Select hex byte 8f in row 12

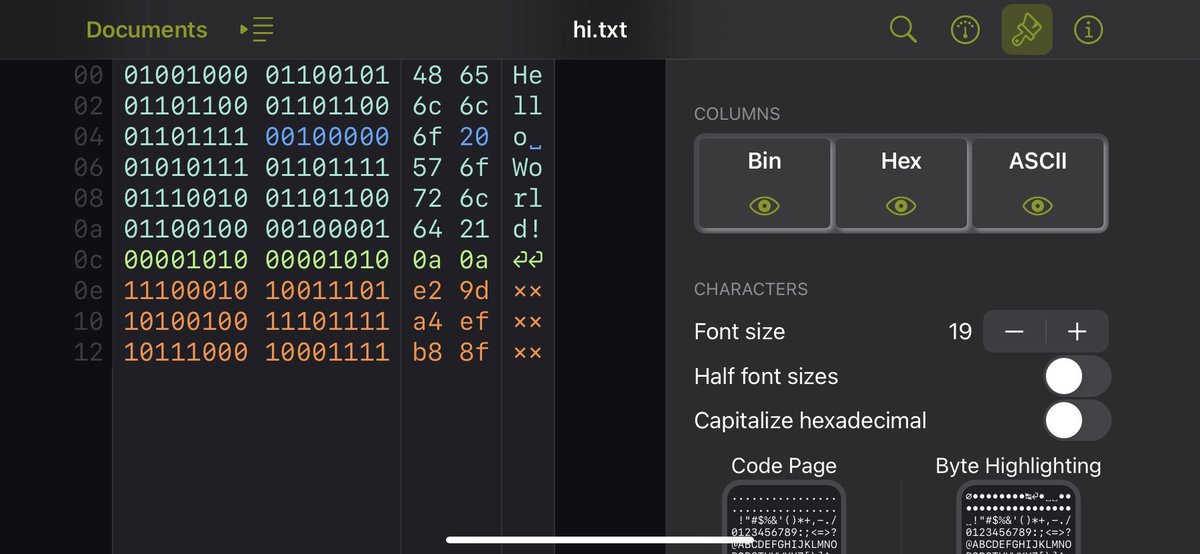[474, 352]
